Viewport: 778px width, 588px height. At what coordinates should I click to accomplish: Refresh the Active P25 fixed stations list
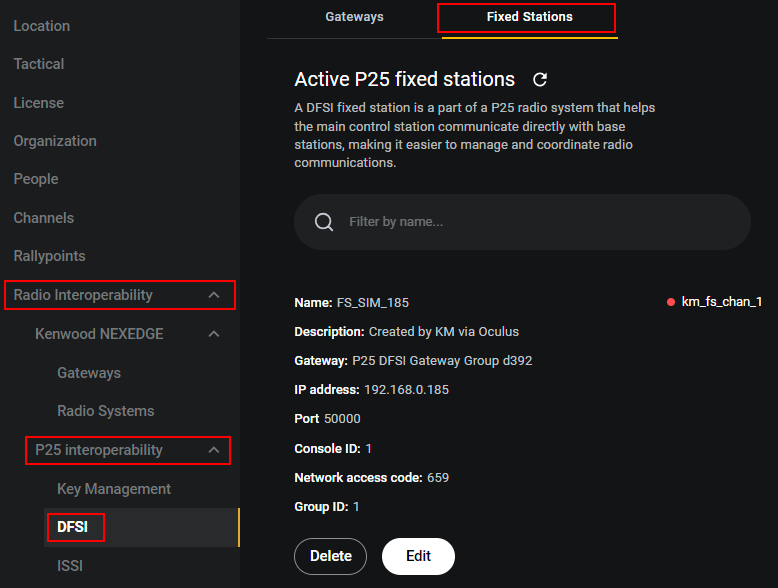[x=540, y=79]
